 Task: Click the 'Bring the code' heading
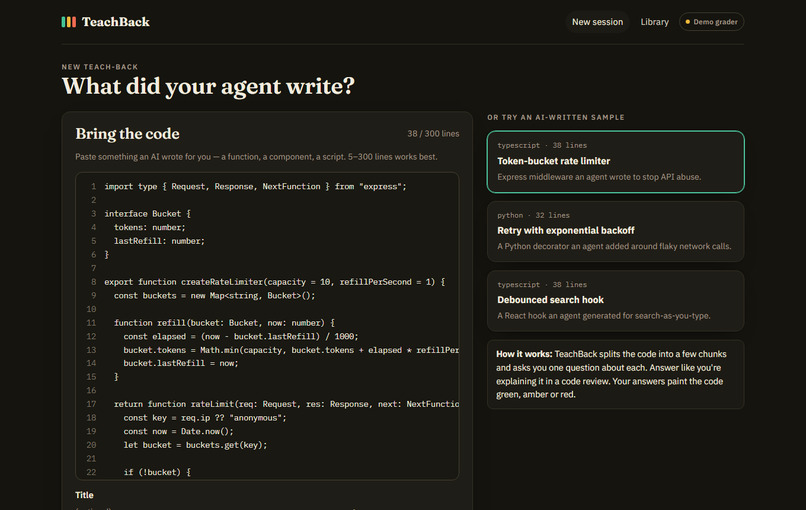(127, 134)
